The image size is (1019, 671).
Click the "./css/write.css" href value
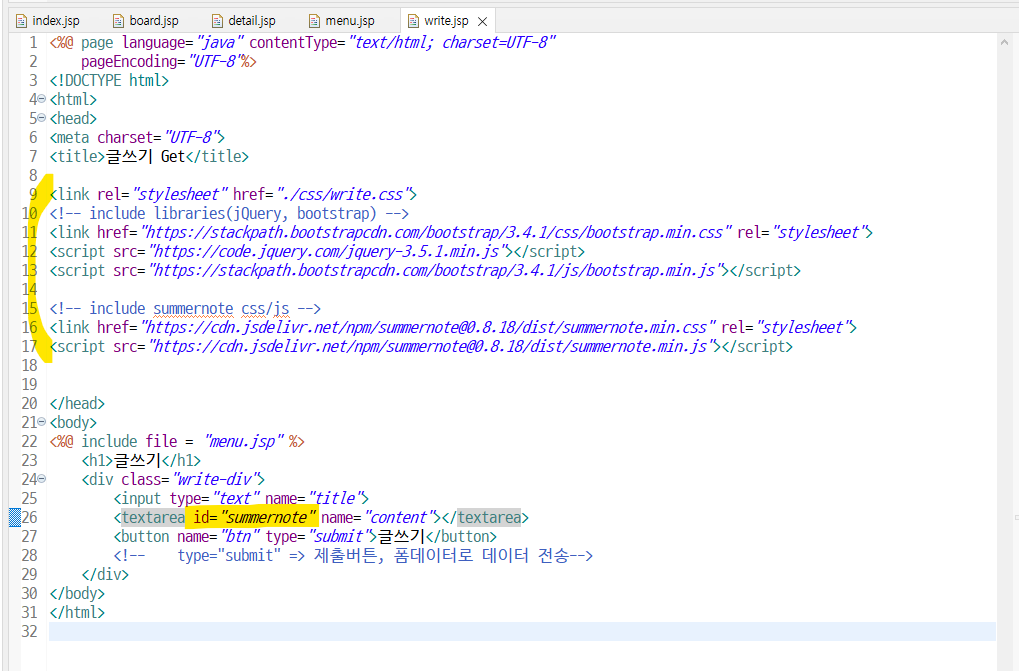344,194
